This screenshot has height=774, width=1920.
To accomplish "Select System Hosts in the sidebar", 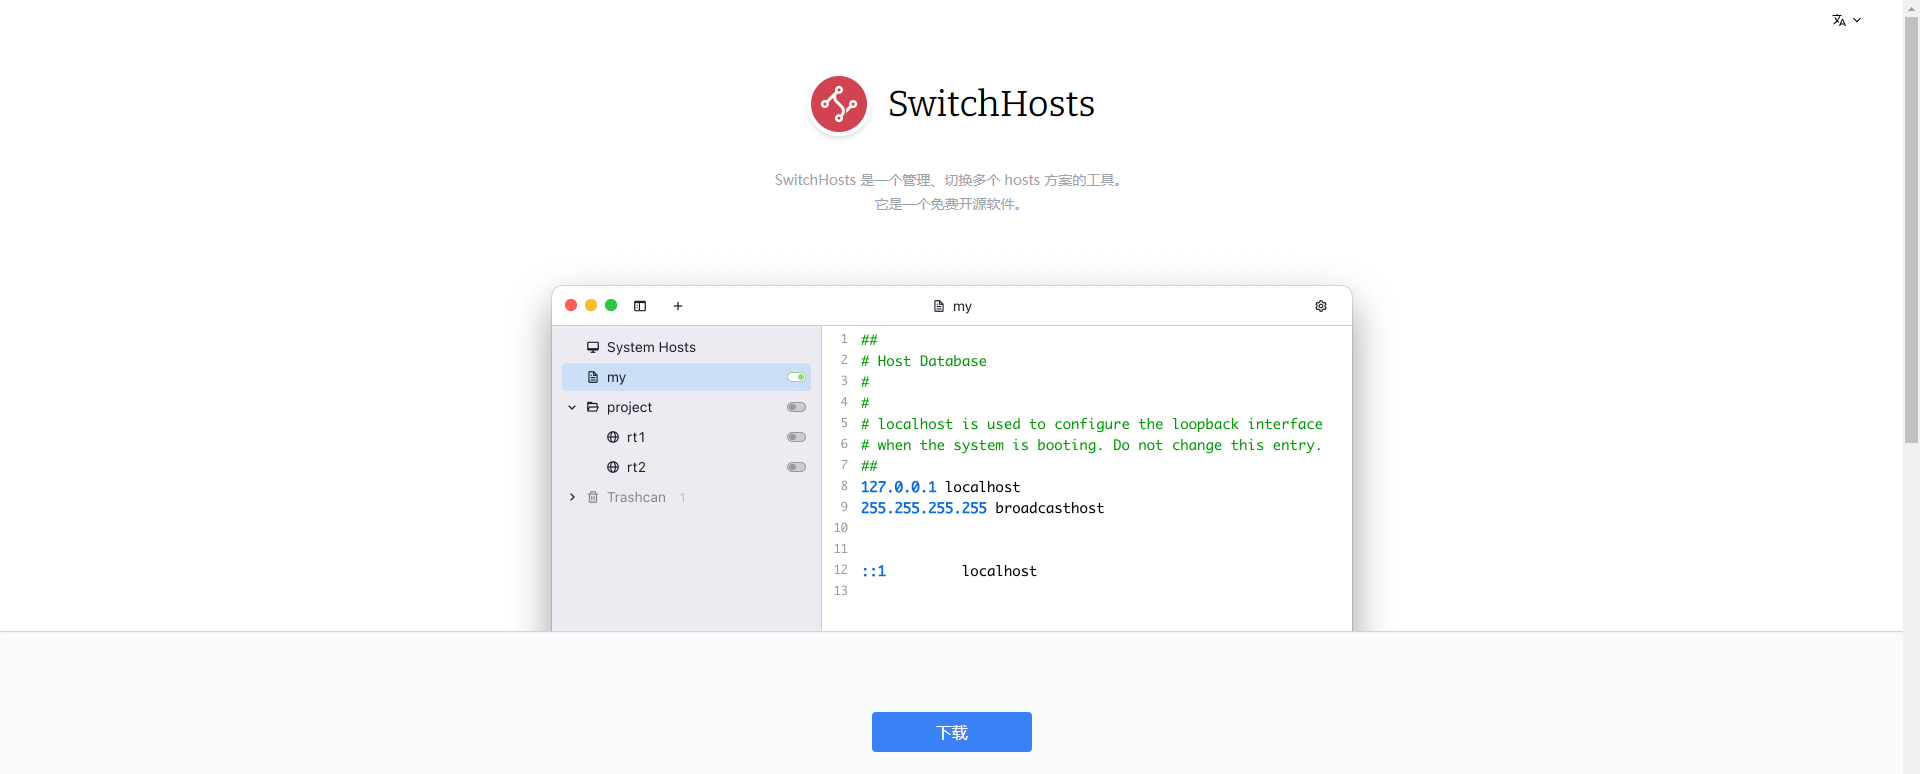I will (686, 347).
